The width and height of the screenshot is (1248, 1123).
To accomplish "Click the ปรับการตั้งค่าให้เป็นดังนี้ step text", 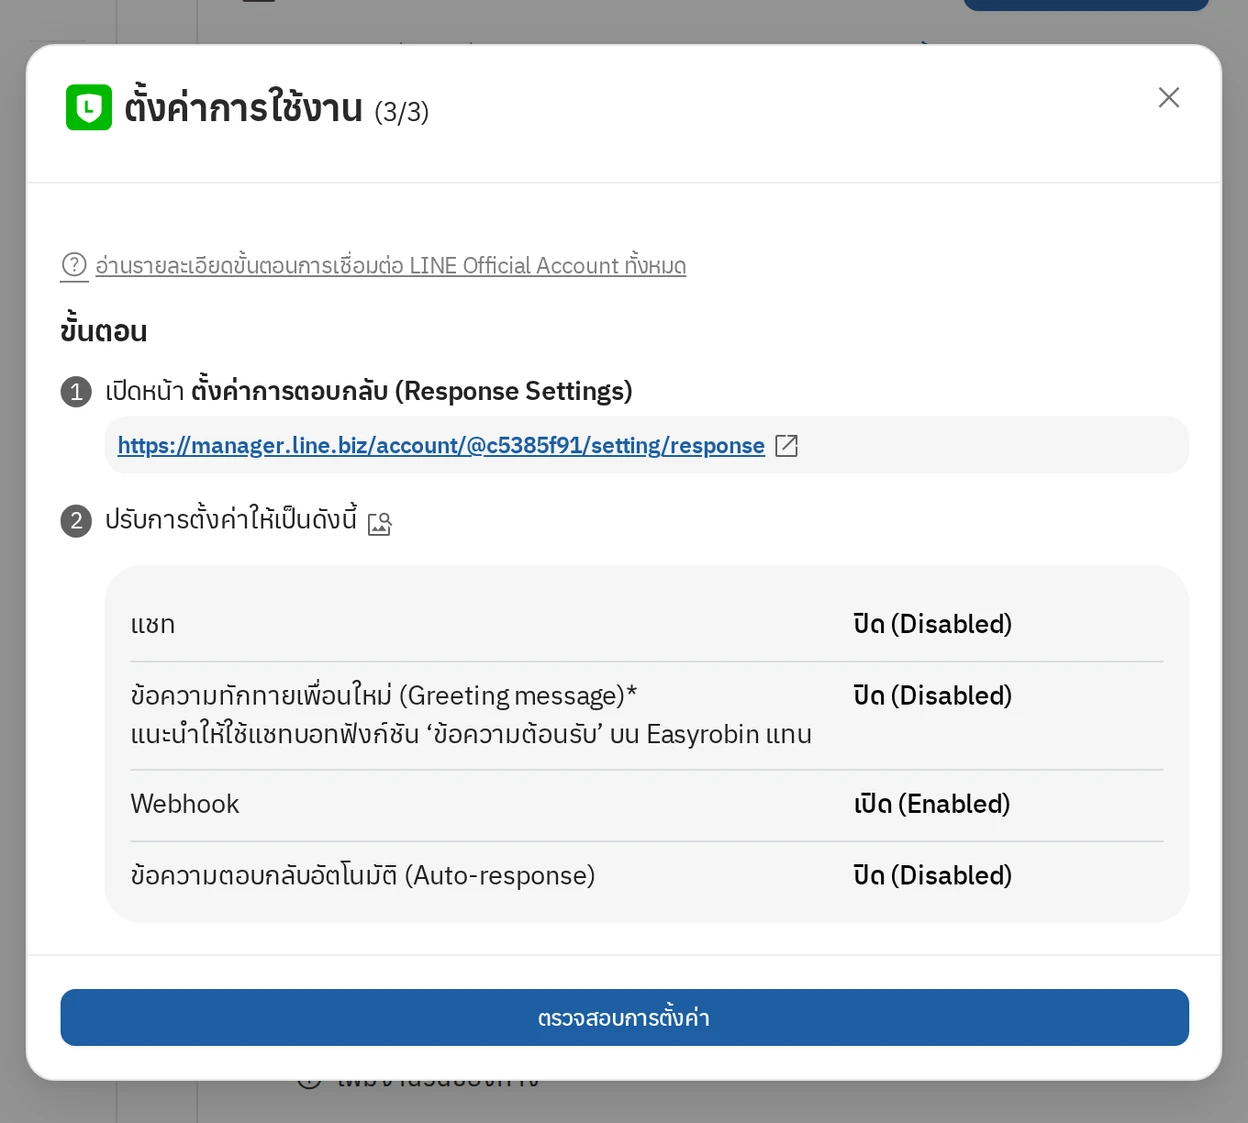I will point(231,520).
